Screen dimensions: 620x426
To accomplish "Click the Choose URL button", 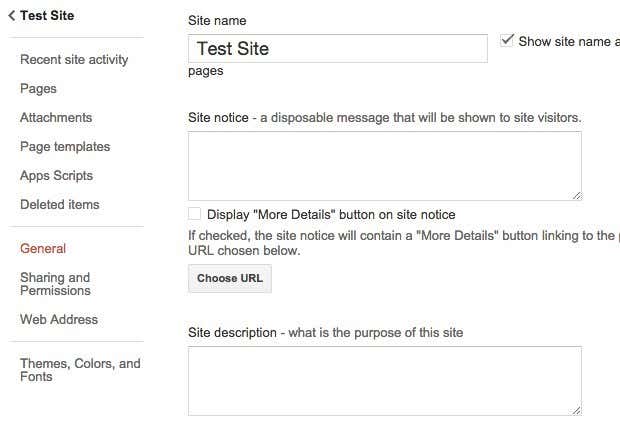I will coord(230,278).
